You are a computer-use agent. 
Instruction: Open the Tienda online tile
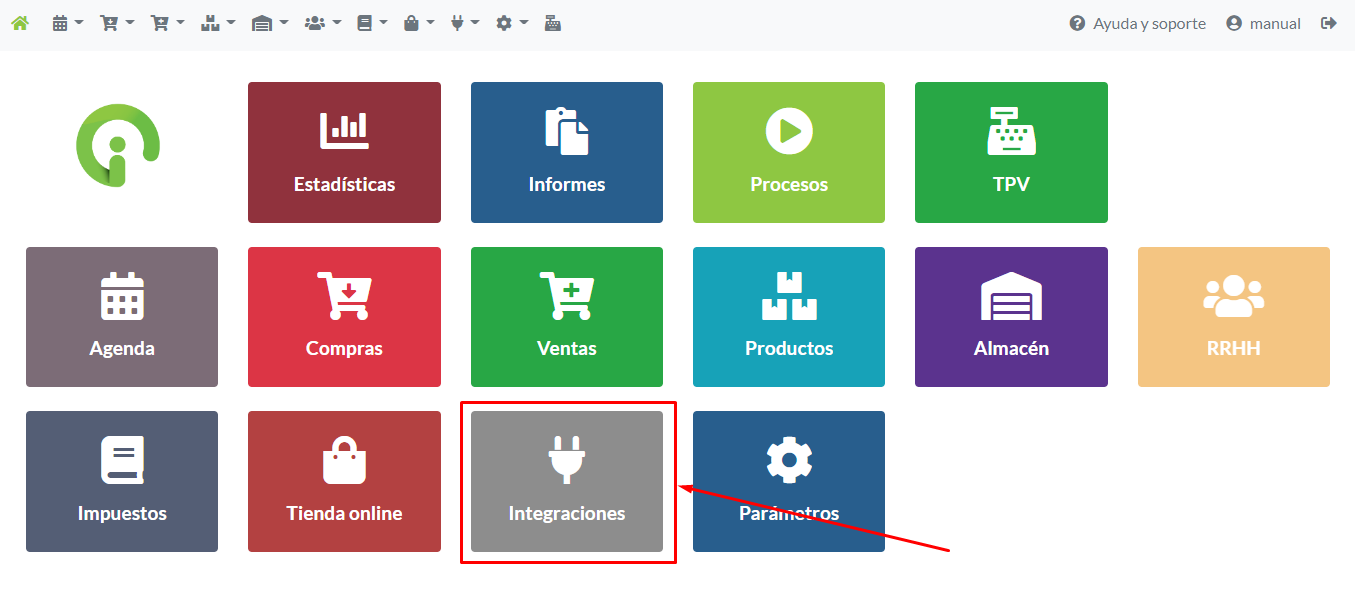344,481
